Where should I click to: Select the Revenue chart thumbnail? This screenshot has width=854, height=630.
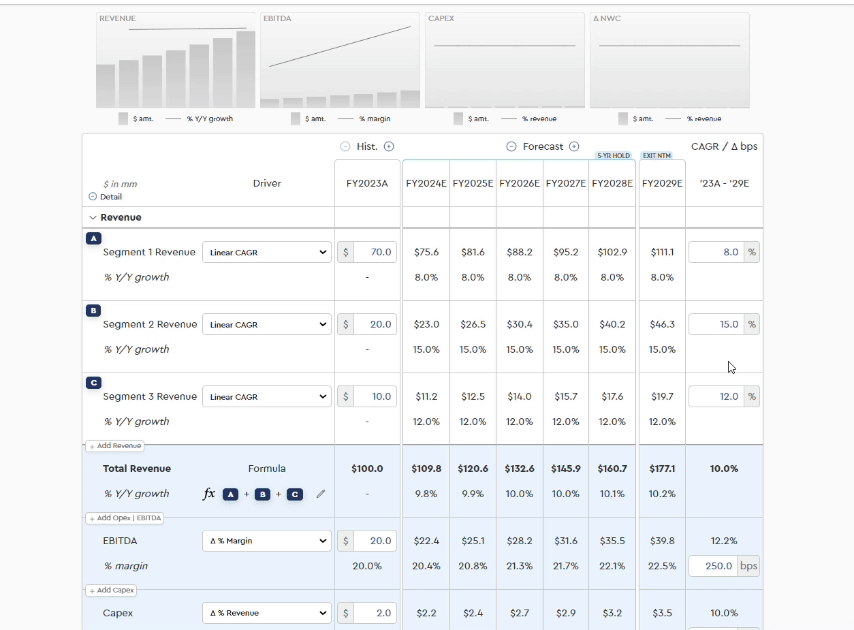176,62
